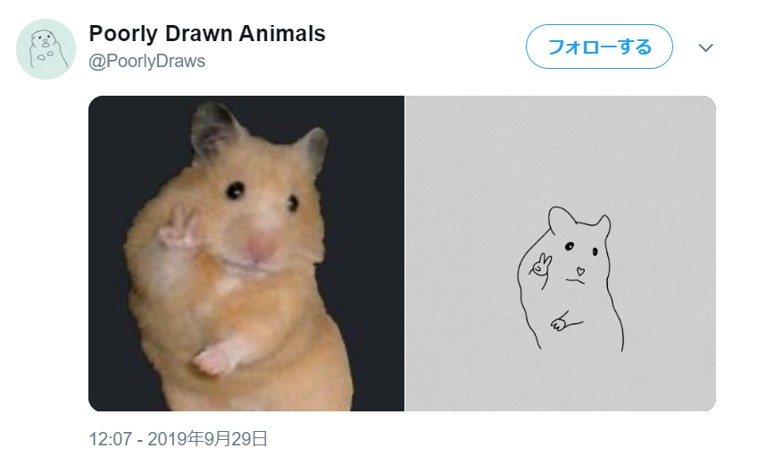Open the real hamster photo
The height and width of the screenshot is (457, 758).
click(246, 253)
